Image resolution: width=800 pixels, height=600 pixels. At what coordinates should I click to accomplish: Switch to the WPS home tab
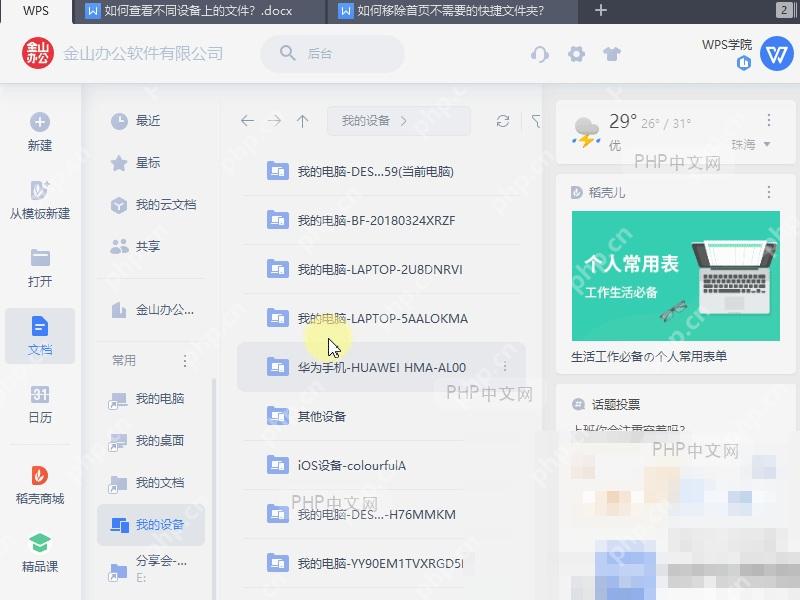[36, 11]
